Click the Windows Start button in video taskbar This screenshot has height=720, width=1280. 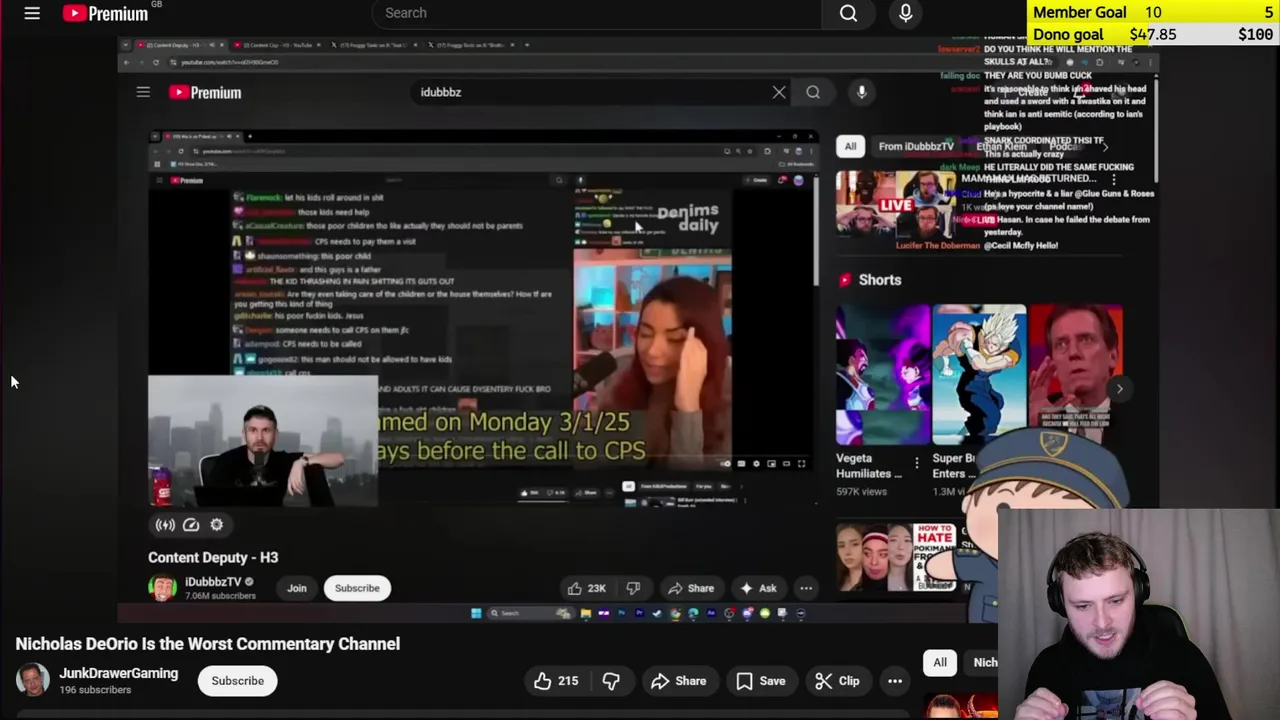coord(476,613)
